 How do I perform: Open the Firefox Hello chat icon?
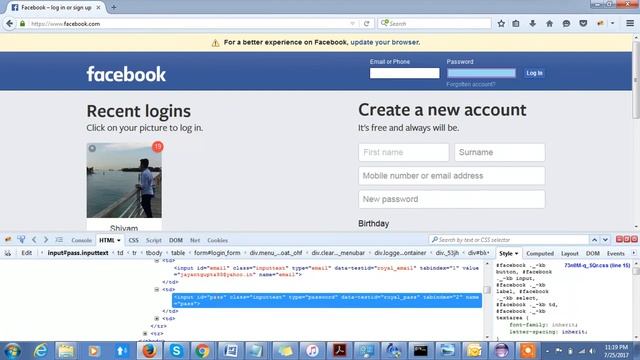(566, 24)
